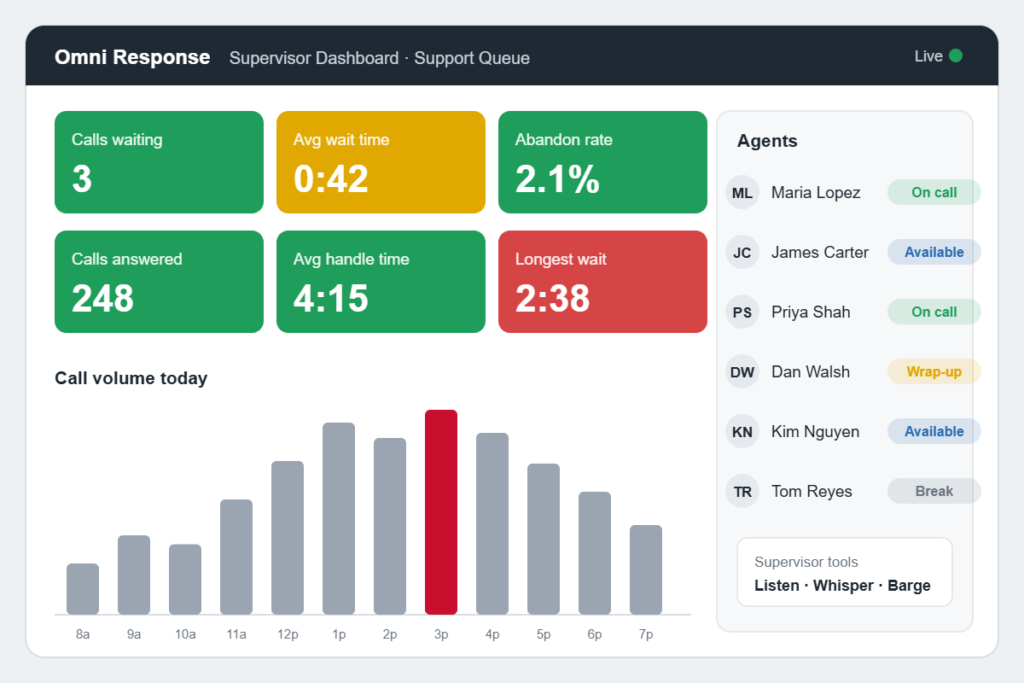Click the Call volume today heading
Image resolution: width=1024 pixels, height=683 pixels.
131,378
